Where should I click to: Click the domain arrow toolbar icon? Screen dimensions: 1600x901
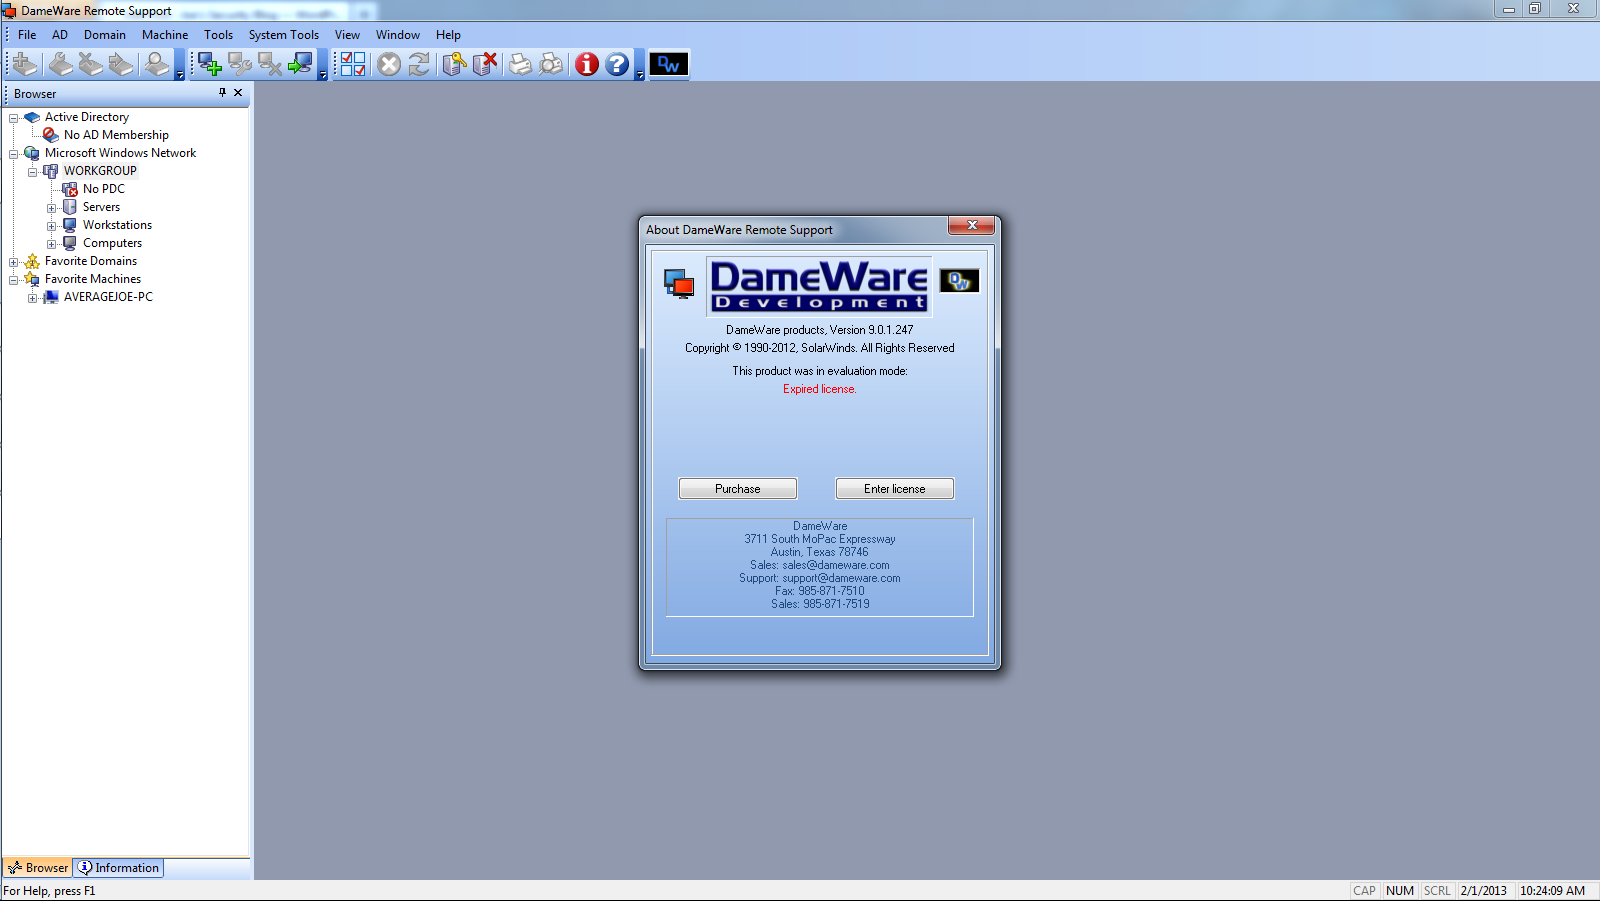(x=121, y=65)
